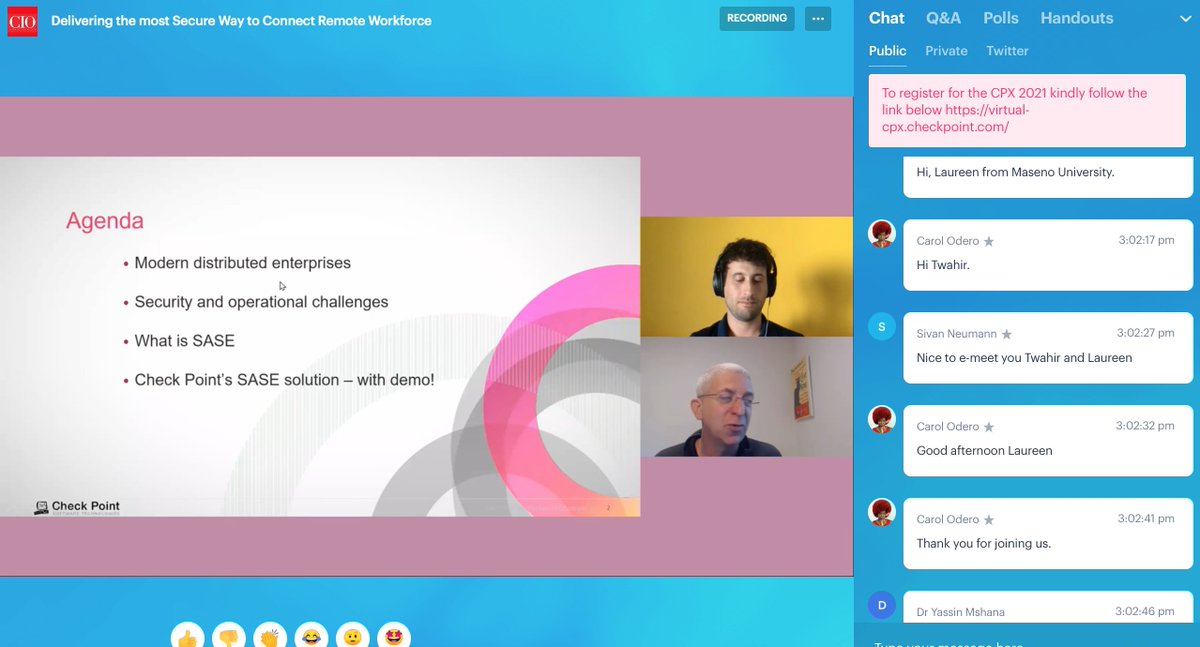Click the star next to Carol Odero 3:02:41 pm

tap(989, 520)
